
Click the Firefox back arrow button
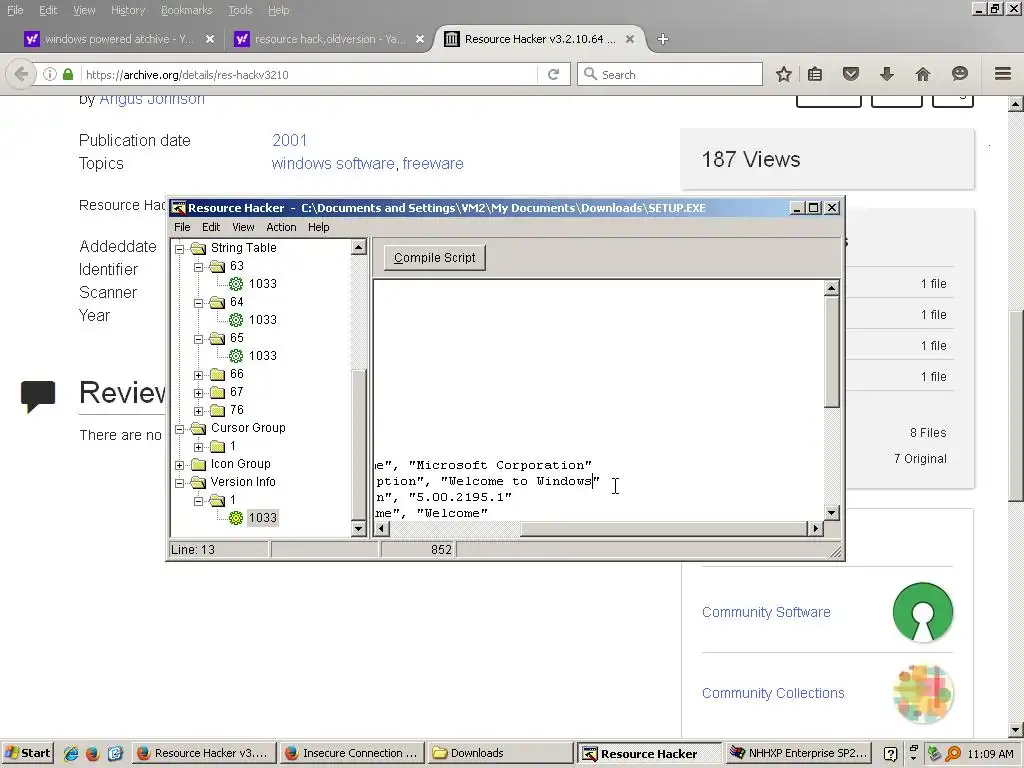click(x=20, y=74)
